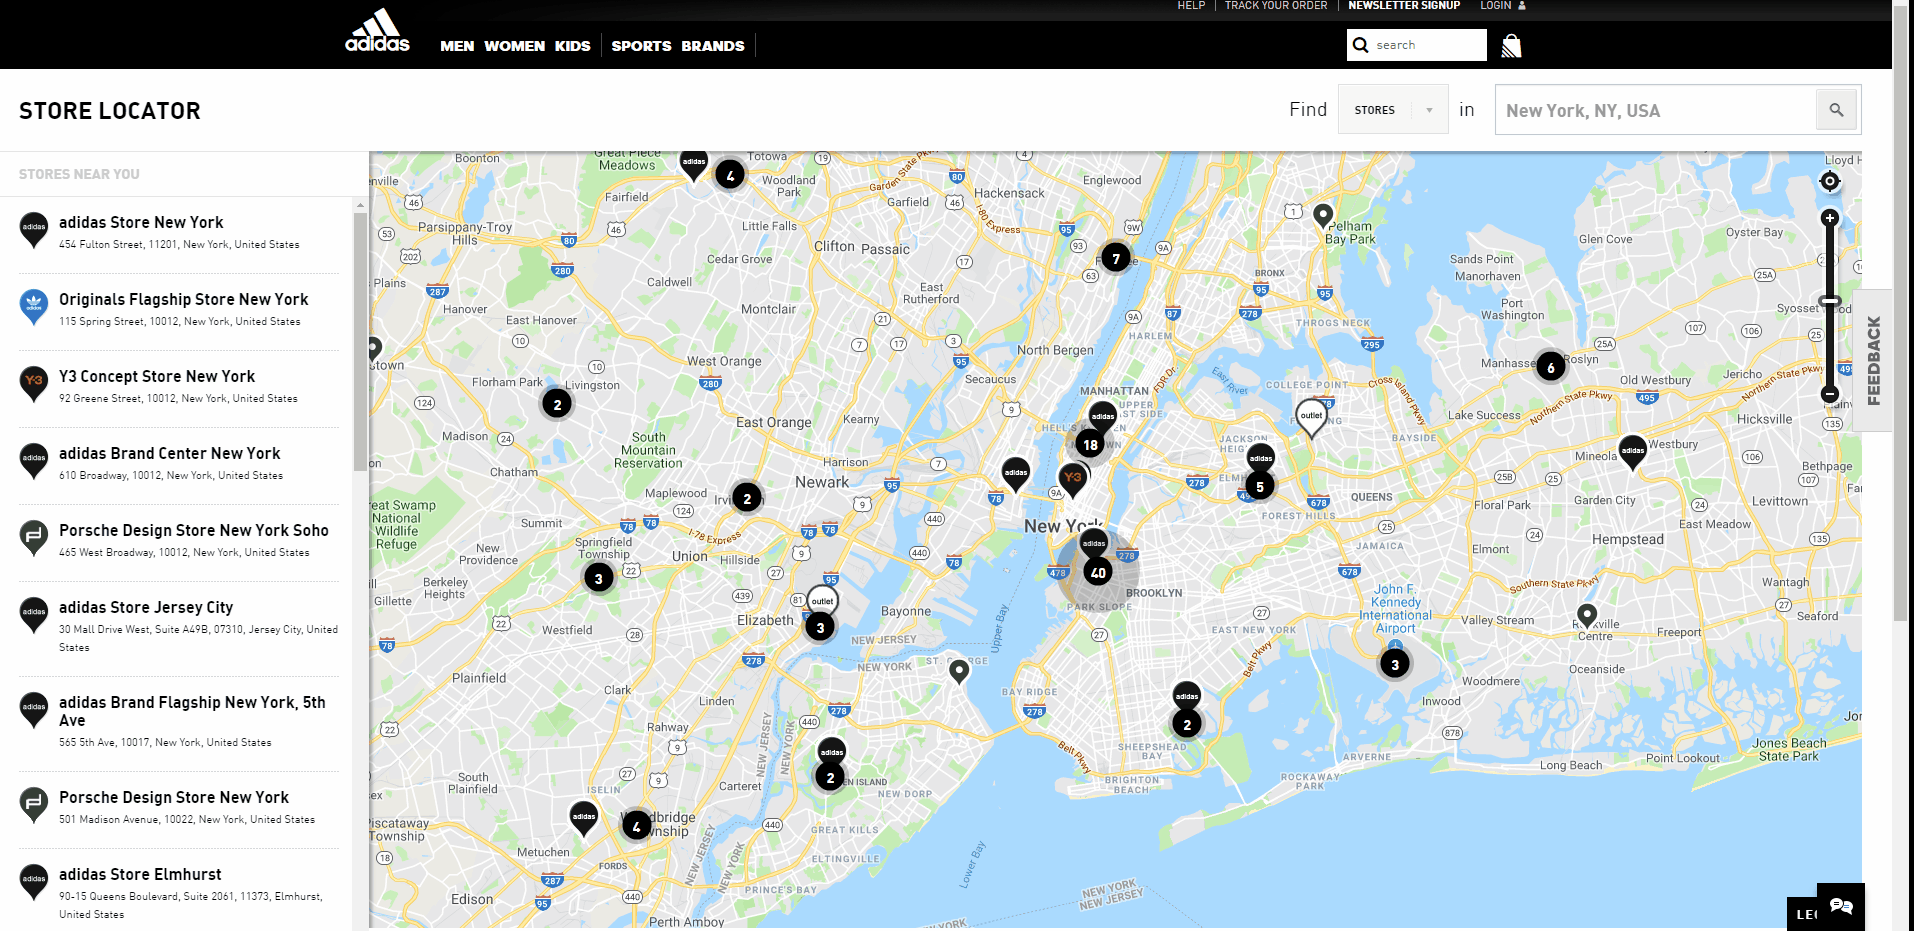The width and height of the screenshot is (1914, 931).
Task: Click the adidas marker near Westbury
Action: (x=1633, y=453)
